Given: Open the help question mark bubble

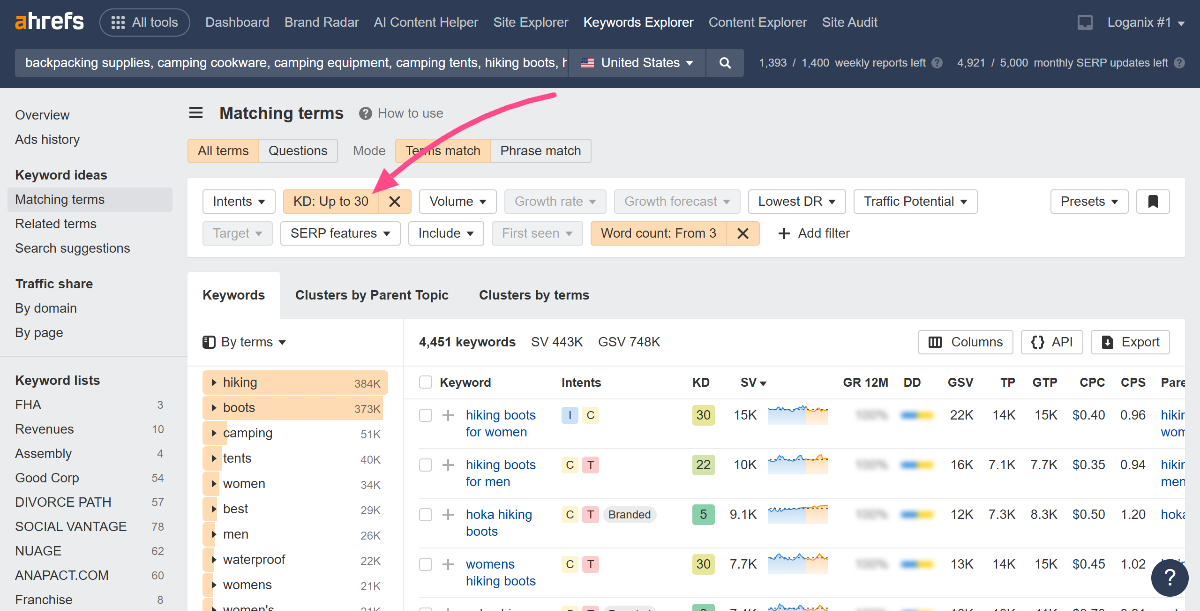Looking at the screenshot, I should [1170, 578].
